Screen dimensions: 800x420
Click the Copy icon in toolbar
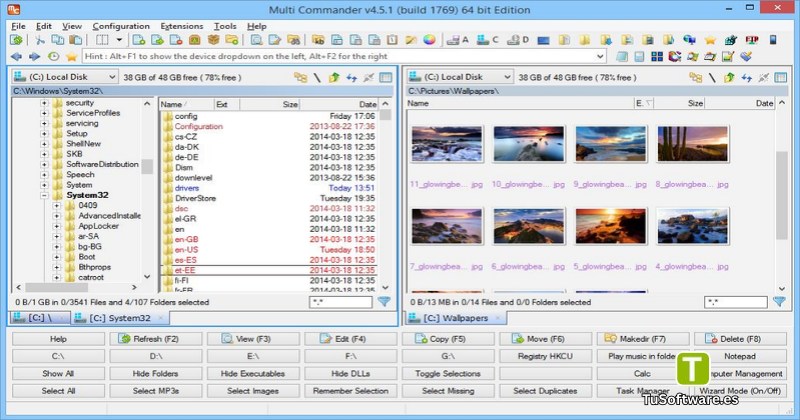tap(58, 40)
